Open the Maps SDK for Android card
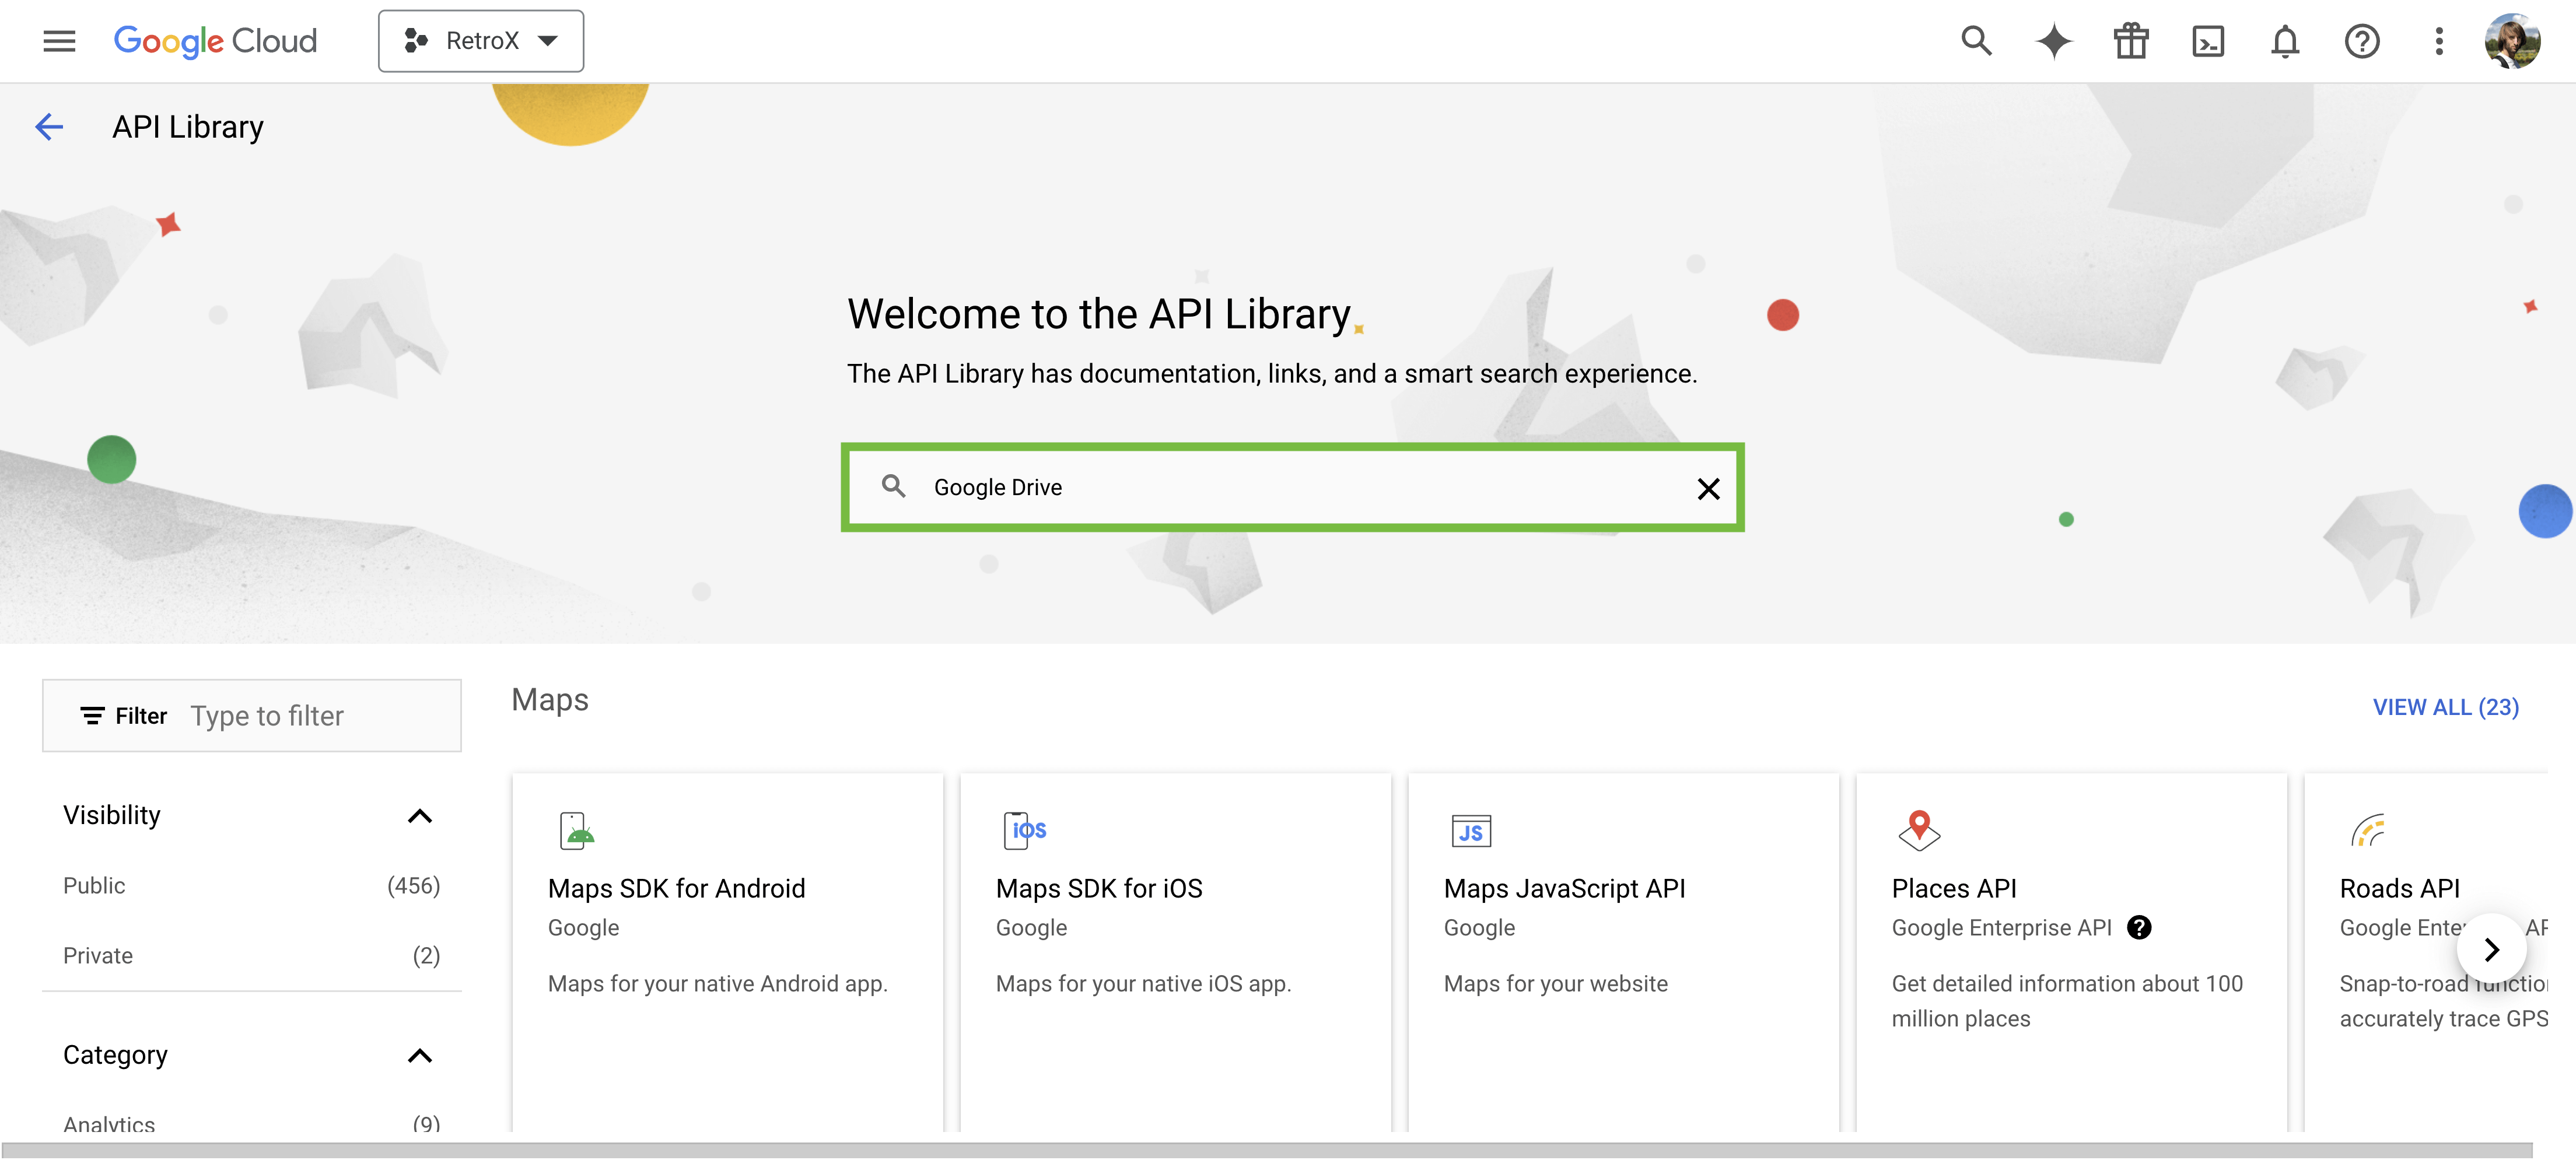Viewport: 2576px width, 1160px height. [x=727, y=951]
